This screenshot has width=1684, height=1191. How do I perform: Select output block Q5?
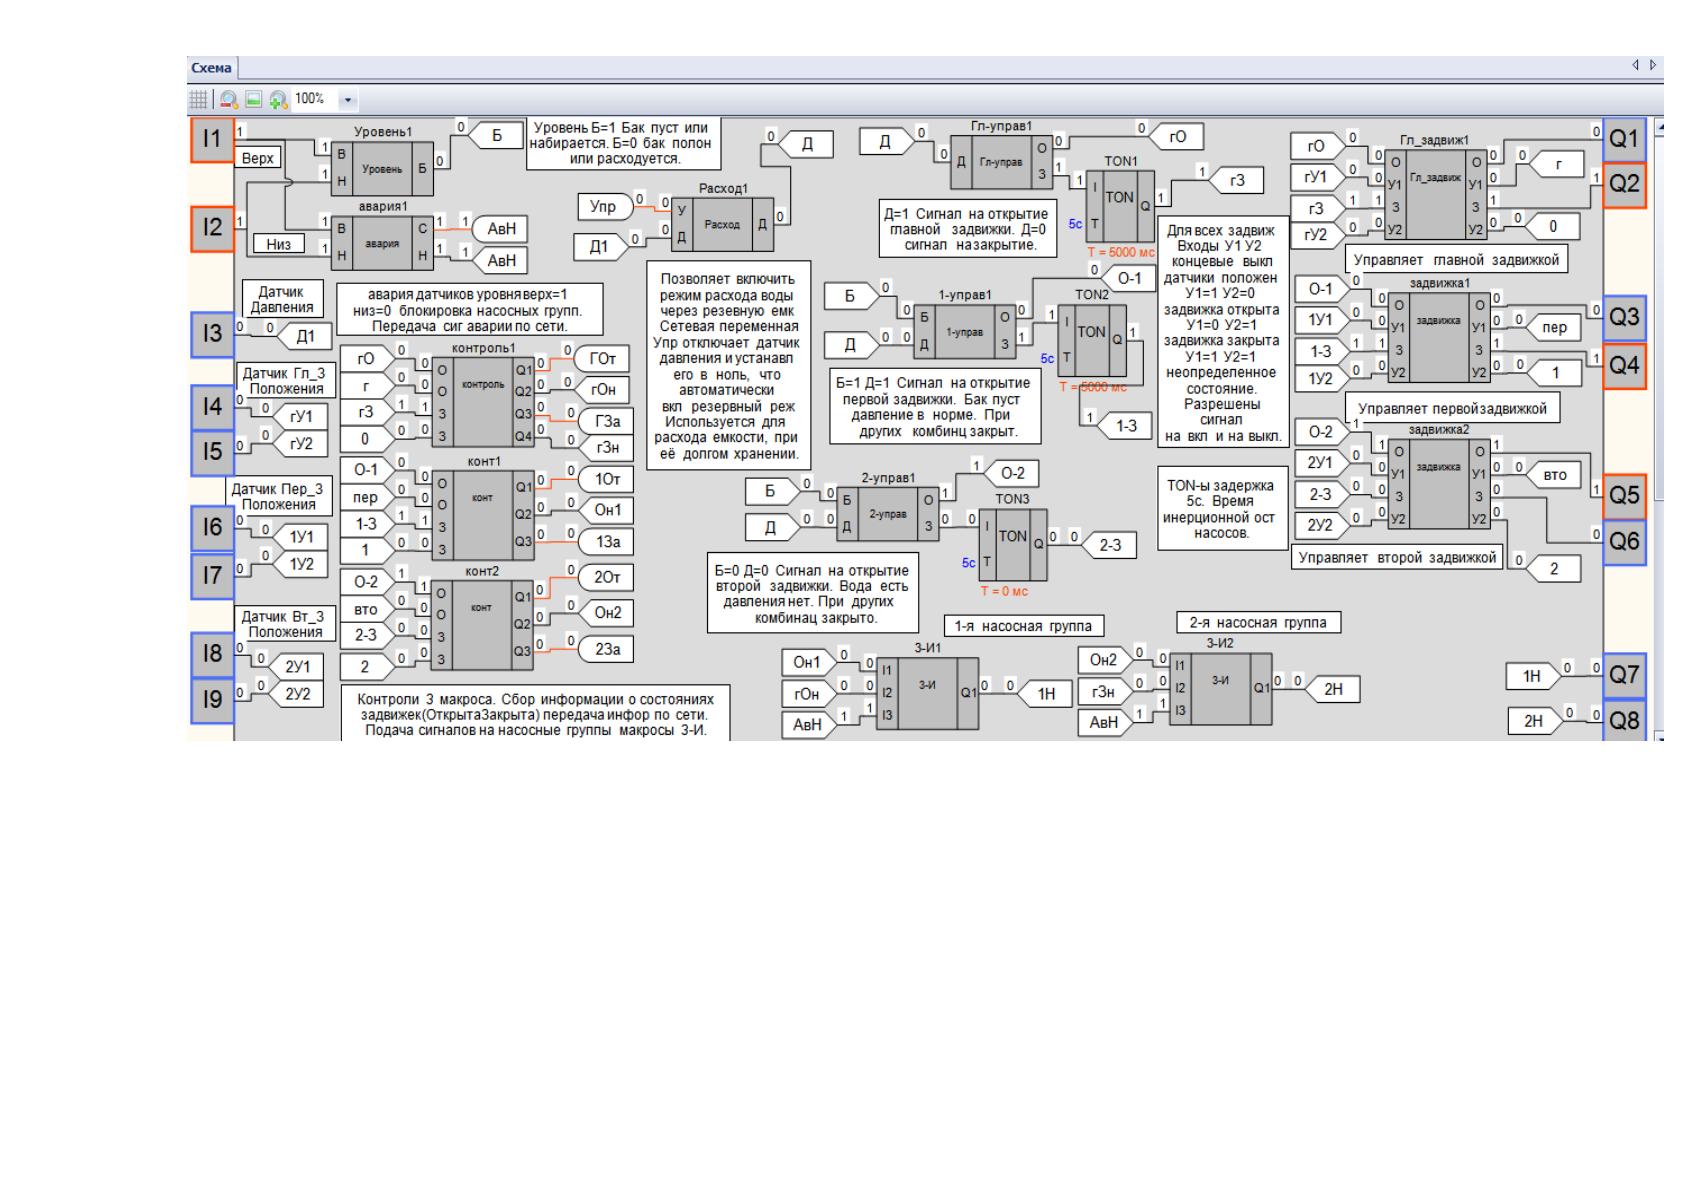click(1624, 496)
